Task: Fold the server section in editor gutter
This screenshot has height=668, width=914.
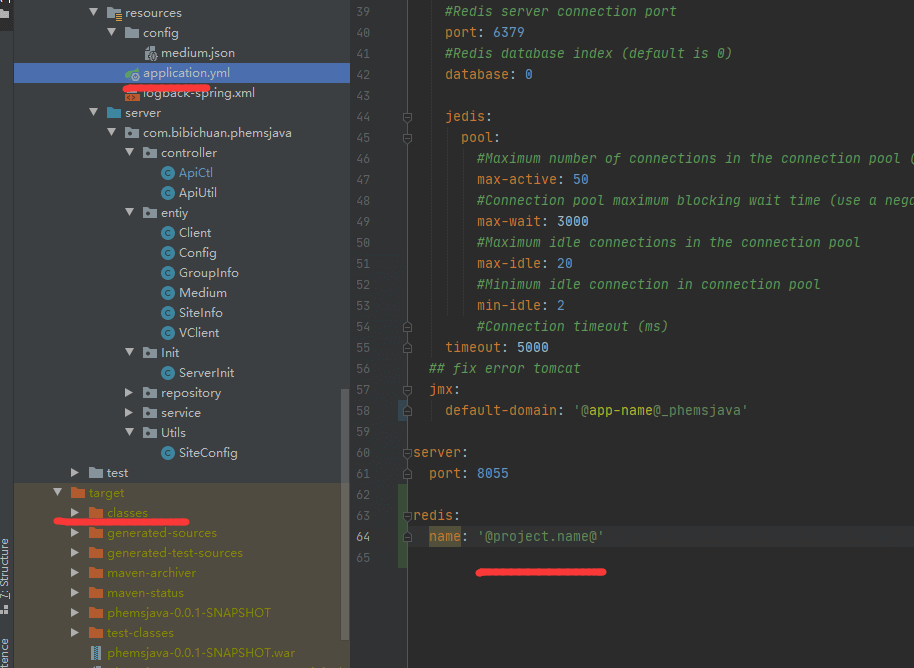Action: coord(407,453)
